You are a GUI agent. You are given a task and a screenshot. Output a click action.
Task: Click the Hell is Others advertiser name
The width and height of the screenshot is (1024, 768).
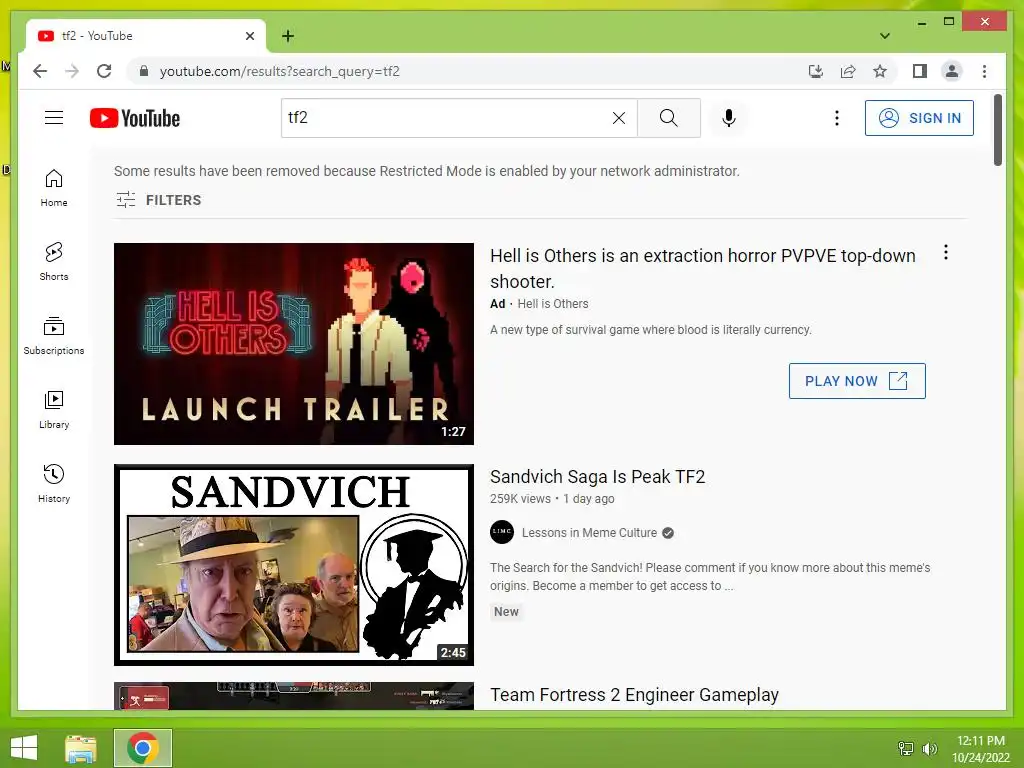pyautogui.click(x=552, y=304)
